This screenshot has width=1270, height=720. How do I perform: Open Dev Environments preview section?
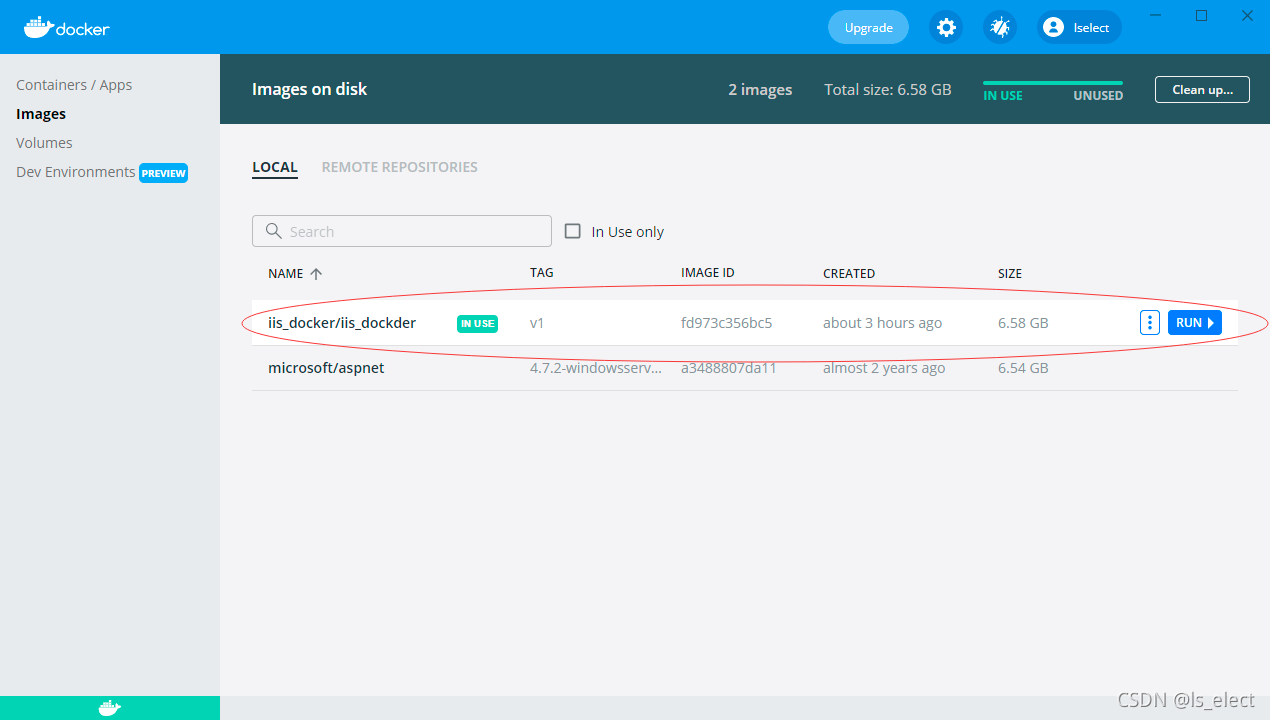[x=76, y=172]
